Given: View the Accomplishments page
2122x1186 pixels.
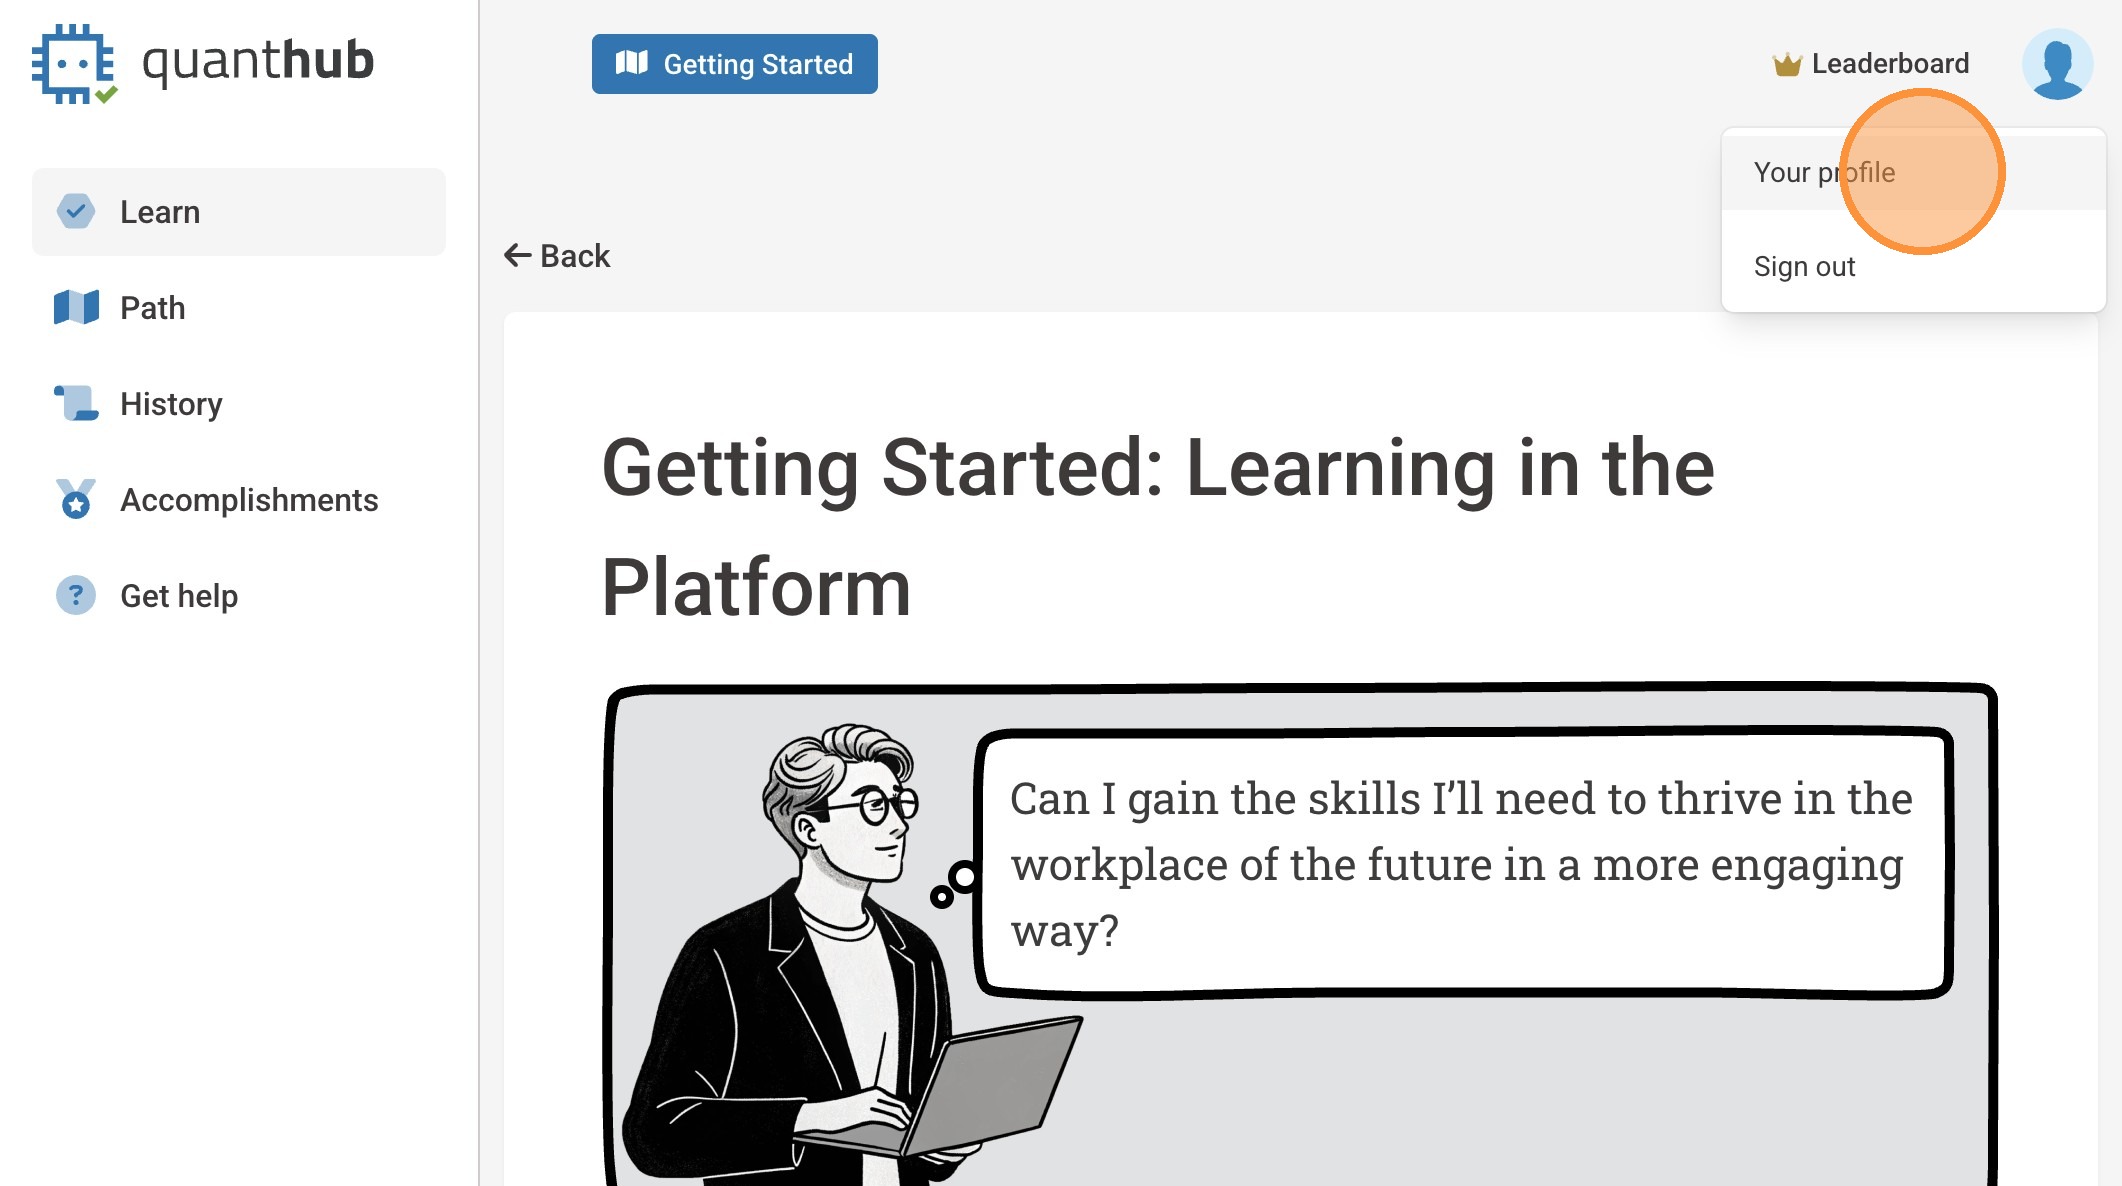Looking at the screenshot, I should click(249, 500).
